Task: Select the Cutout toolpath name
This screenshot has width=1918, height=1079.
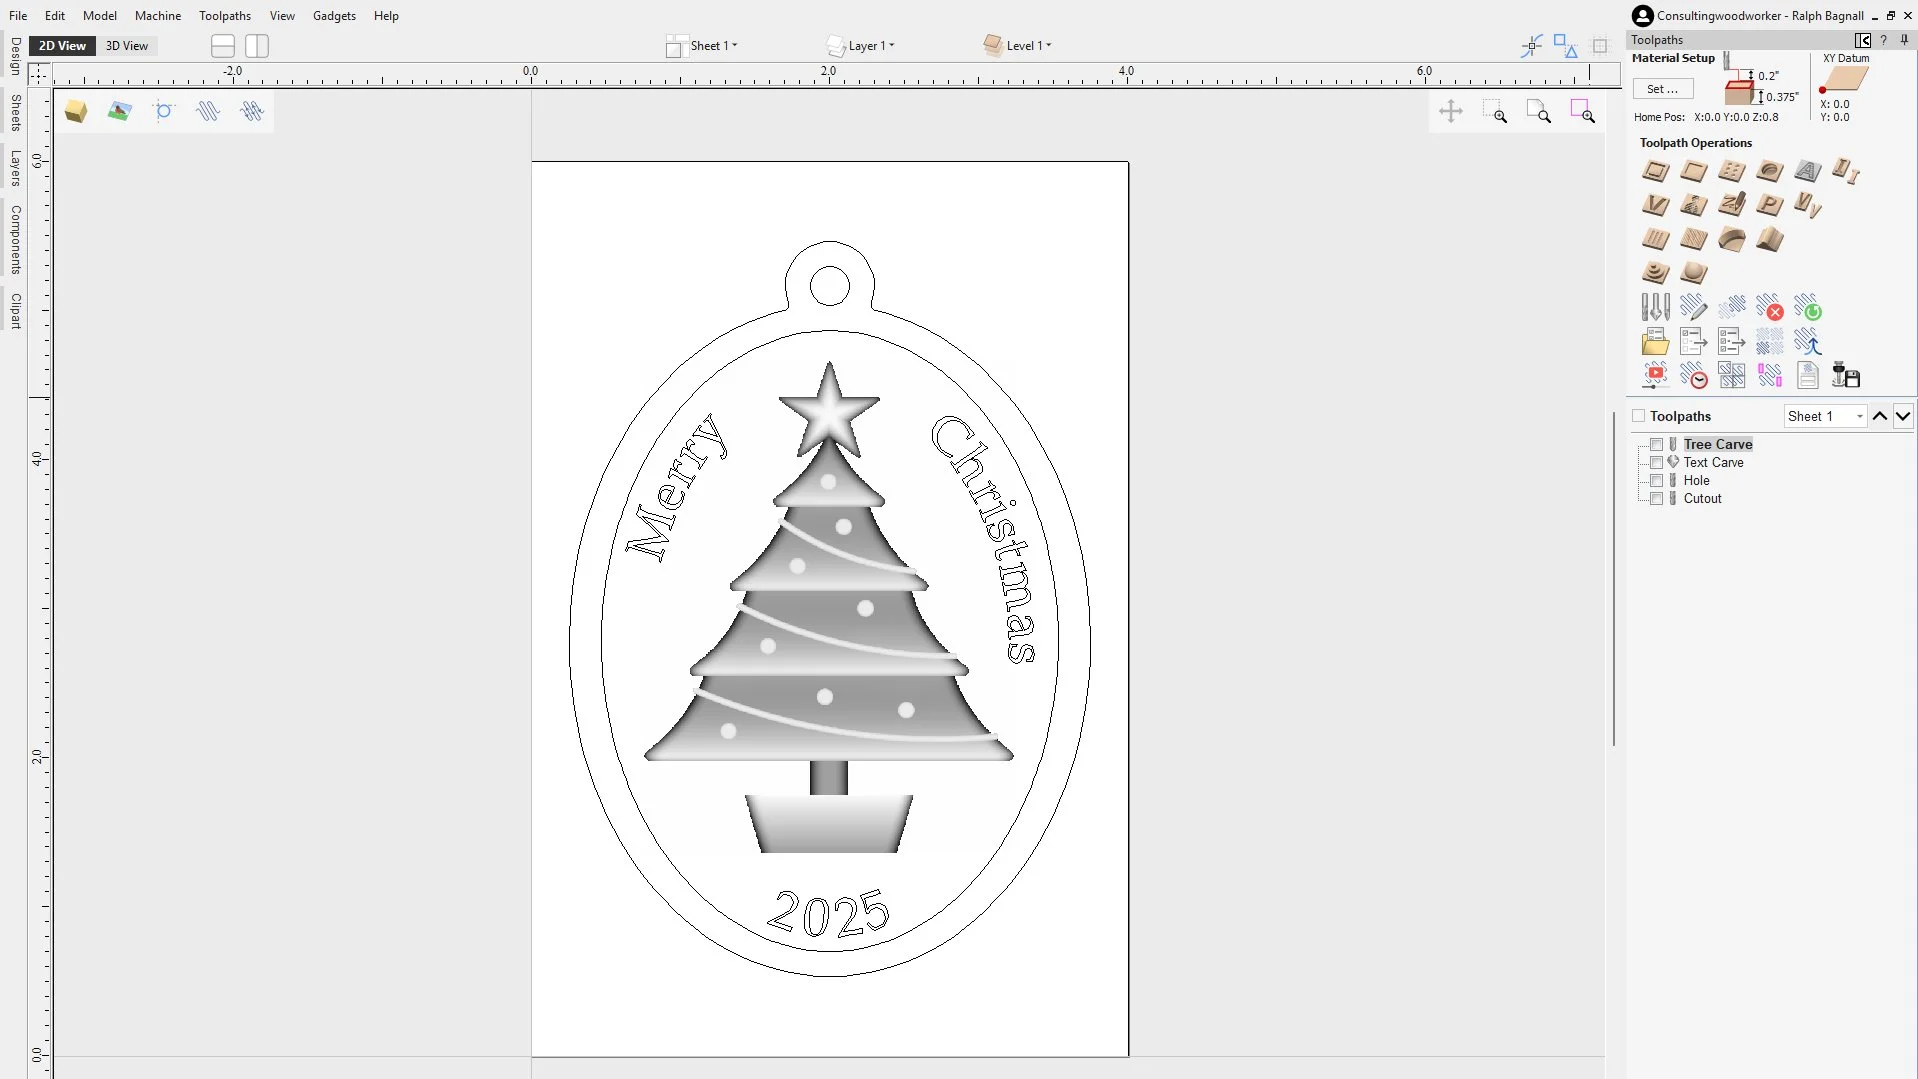Action: click(x=1703, y=499)
